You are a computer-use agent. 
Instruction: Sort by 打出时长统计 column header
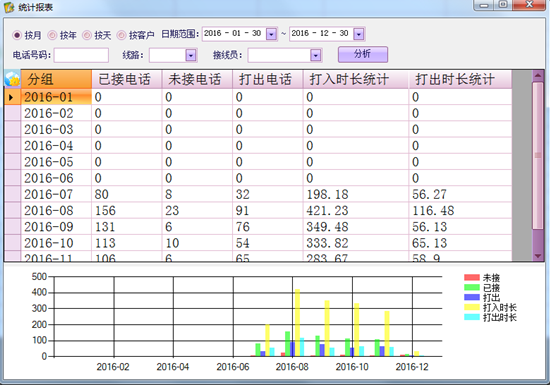[x=460, y=79]
